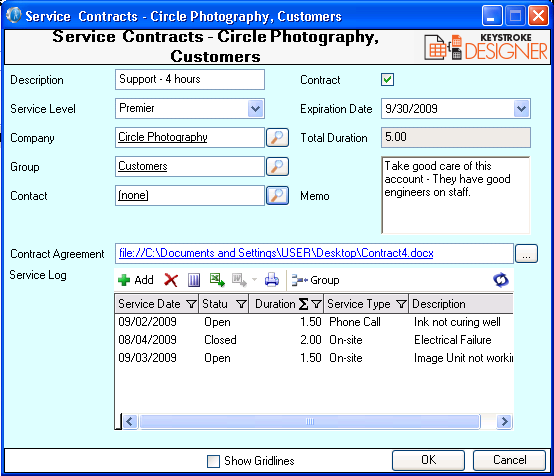This screenshot has width=554, height=476.
Task: Click the Description input field
Action: click(x=190, y=80)
